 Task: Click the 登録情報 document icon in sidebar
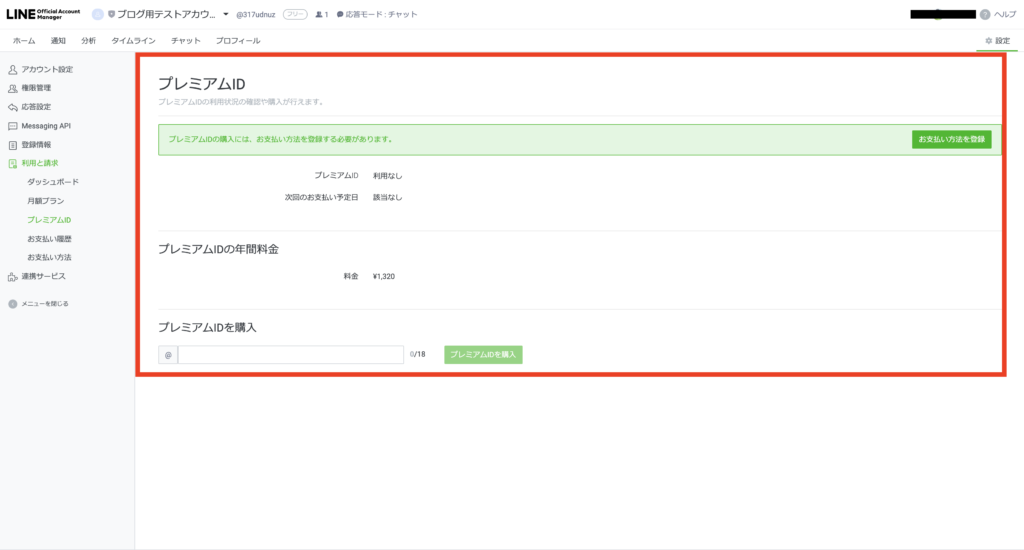click(x=13, y=145)
